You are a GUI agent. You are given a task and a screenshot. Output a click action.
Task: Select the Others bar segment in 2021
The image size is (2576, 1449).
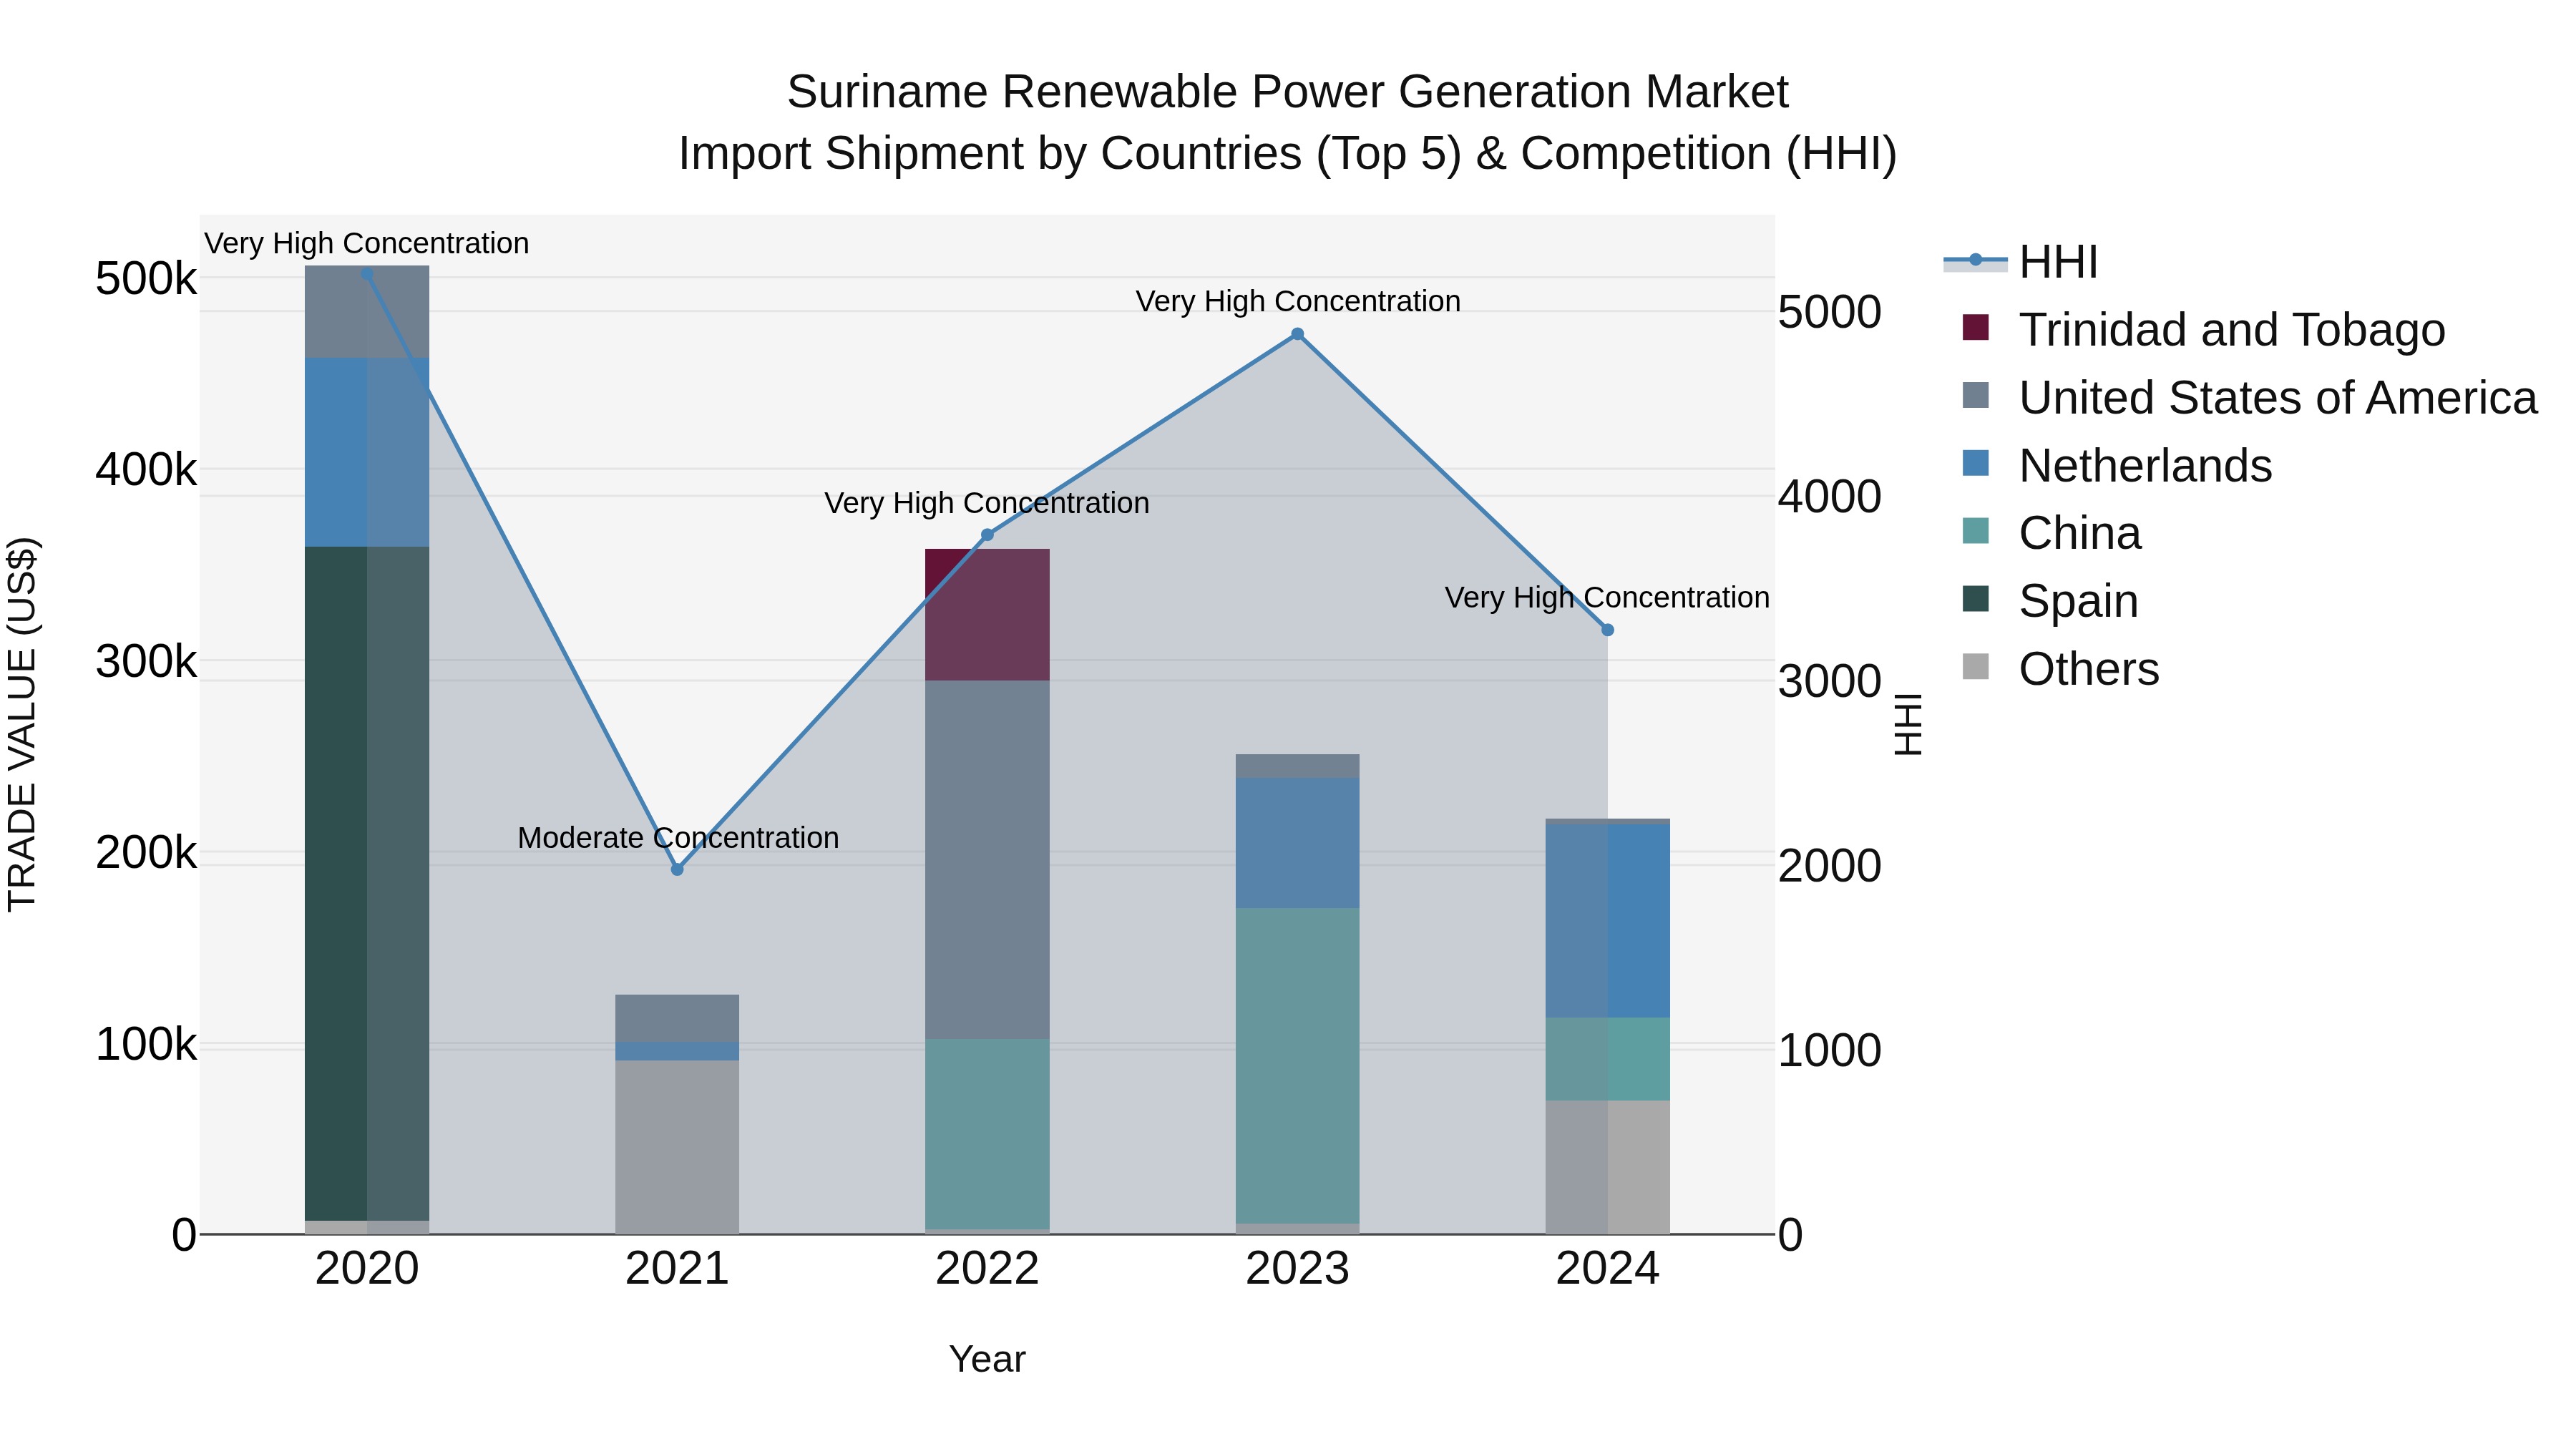pos(677,1147)
